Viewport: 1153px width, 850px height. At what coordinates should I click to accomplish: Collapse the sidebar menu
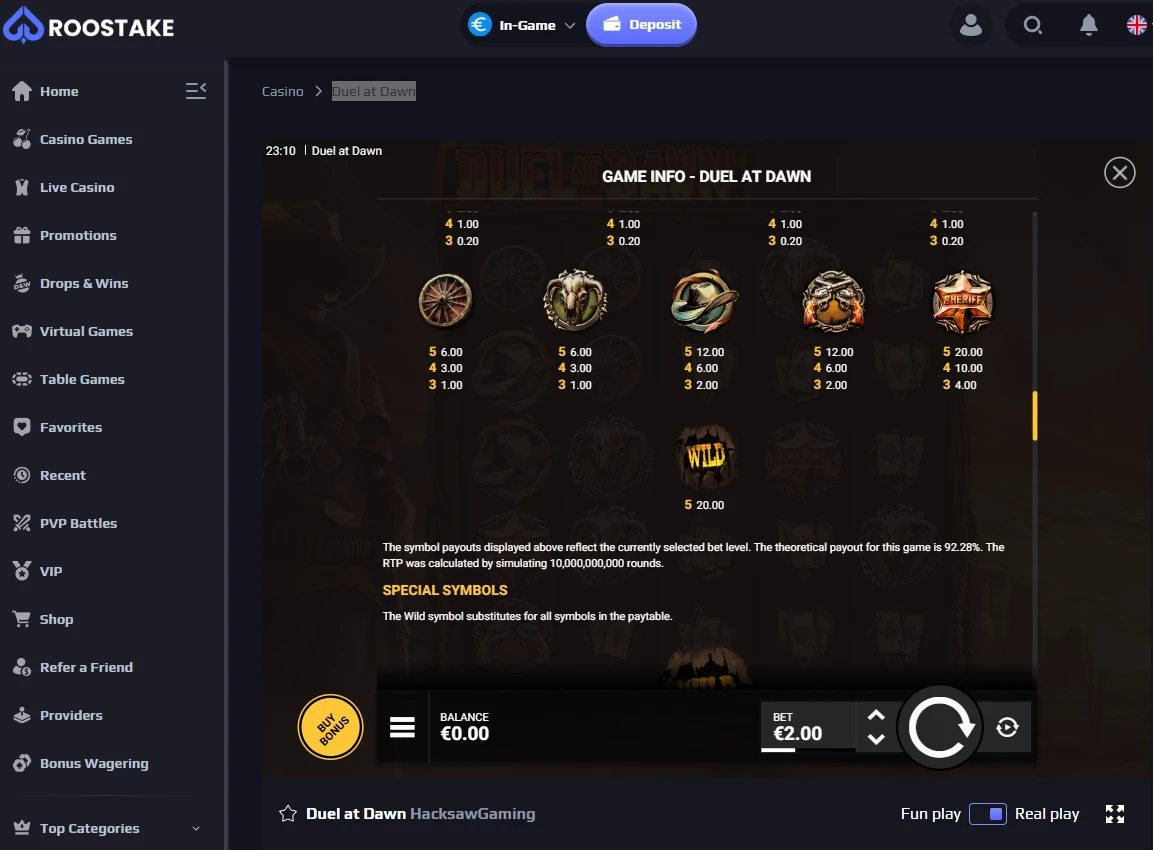click(x=196, y=90)
